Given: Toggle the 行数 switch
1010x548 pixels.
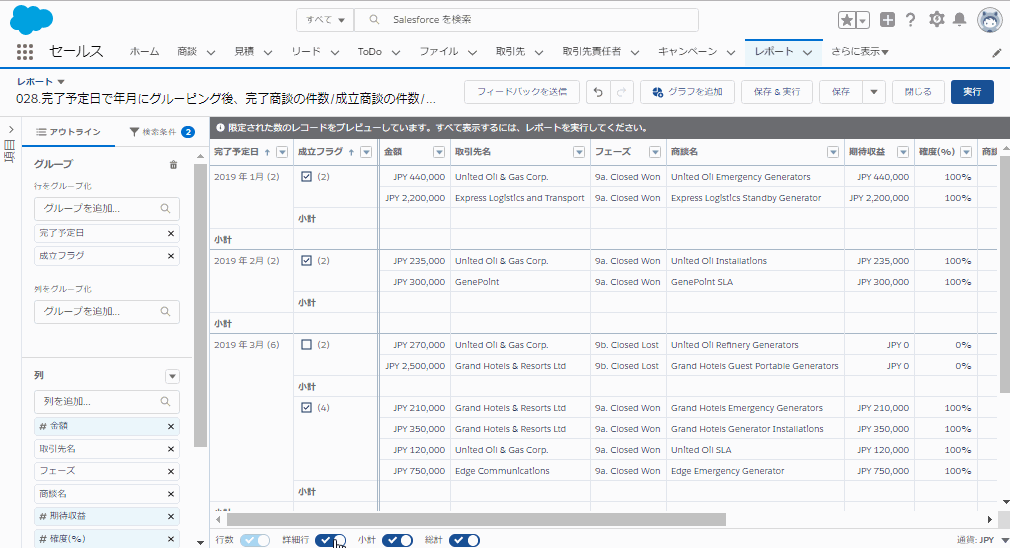Looking at the screenshot, I should click(x=255, y=540).
